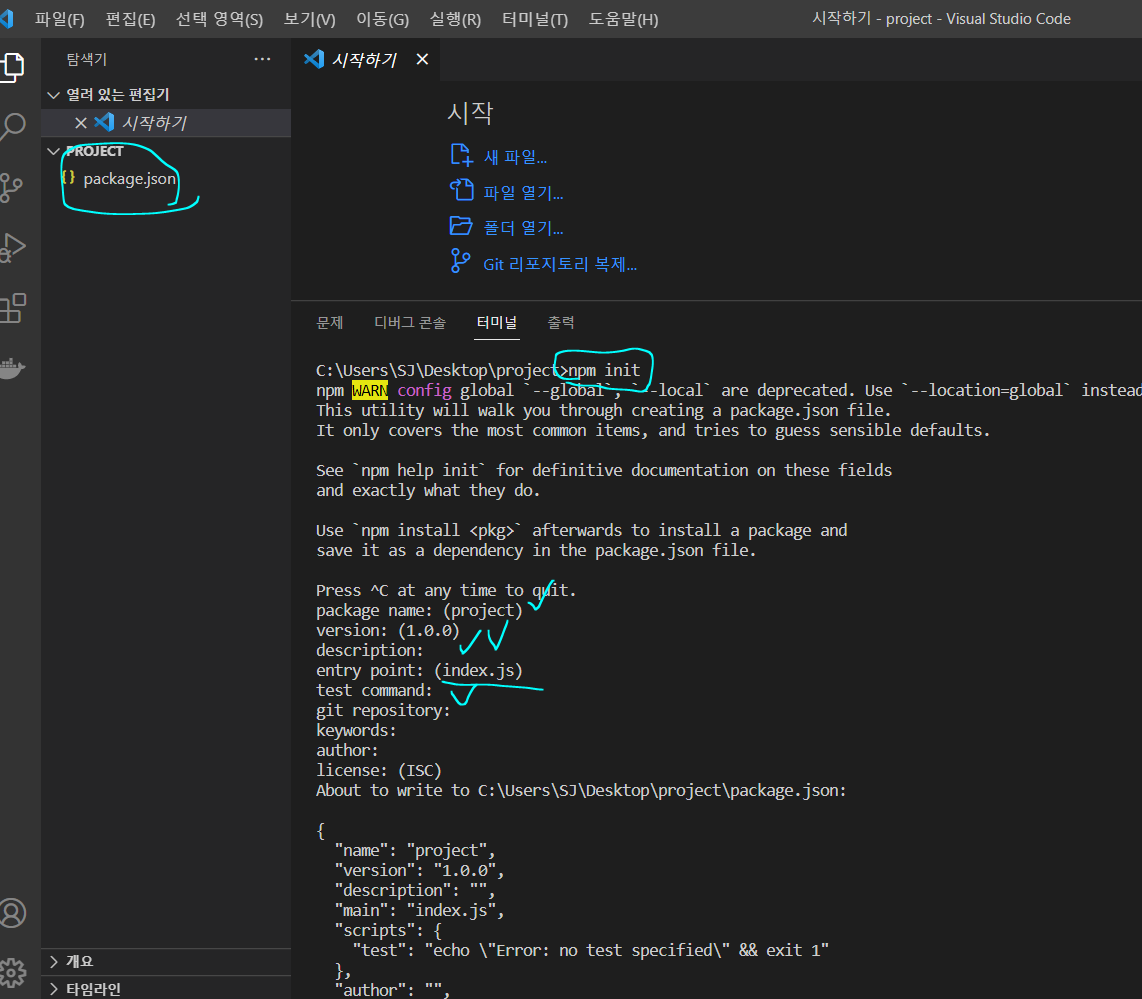Collapse the PROJECT folder section

coord(53,151)
